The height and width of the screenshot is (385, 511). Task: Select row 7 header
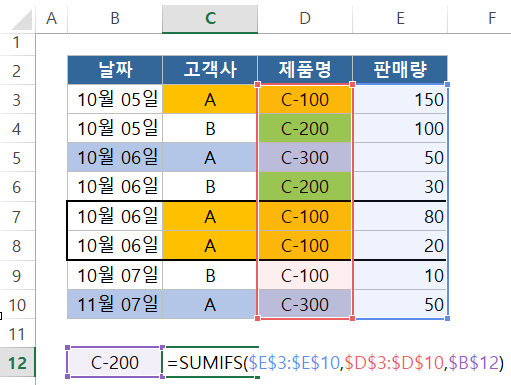pos(17,216)
